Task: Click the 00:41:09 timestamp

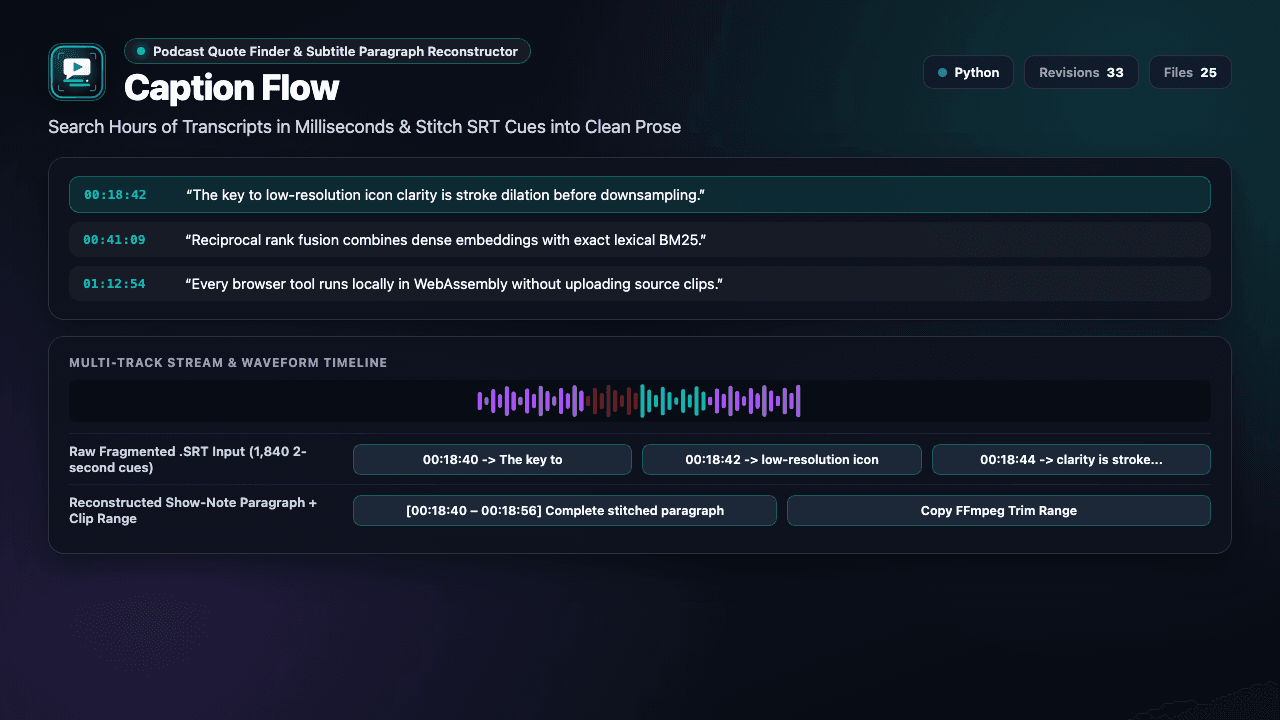Action: (x=114, y=240)
